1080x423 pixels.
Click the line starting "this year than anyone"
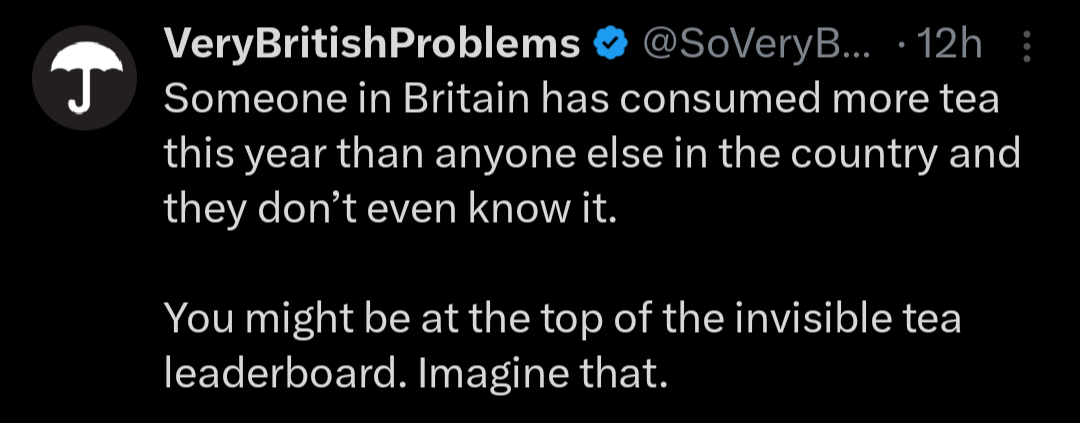click(590, 155)
